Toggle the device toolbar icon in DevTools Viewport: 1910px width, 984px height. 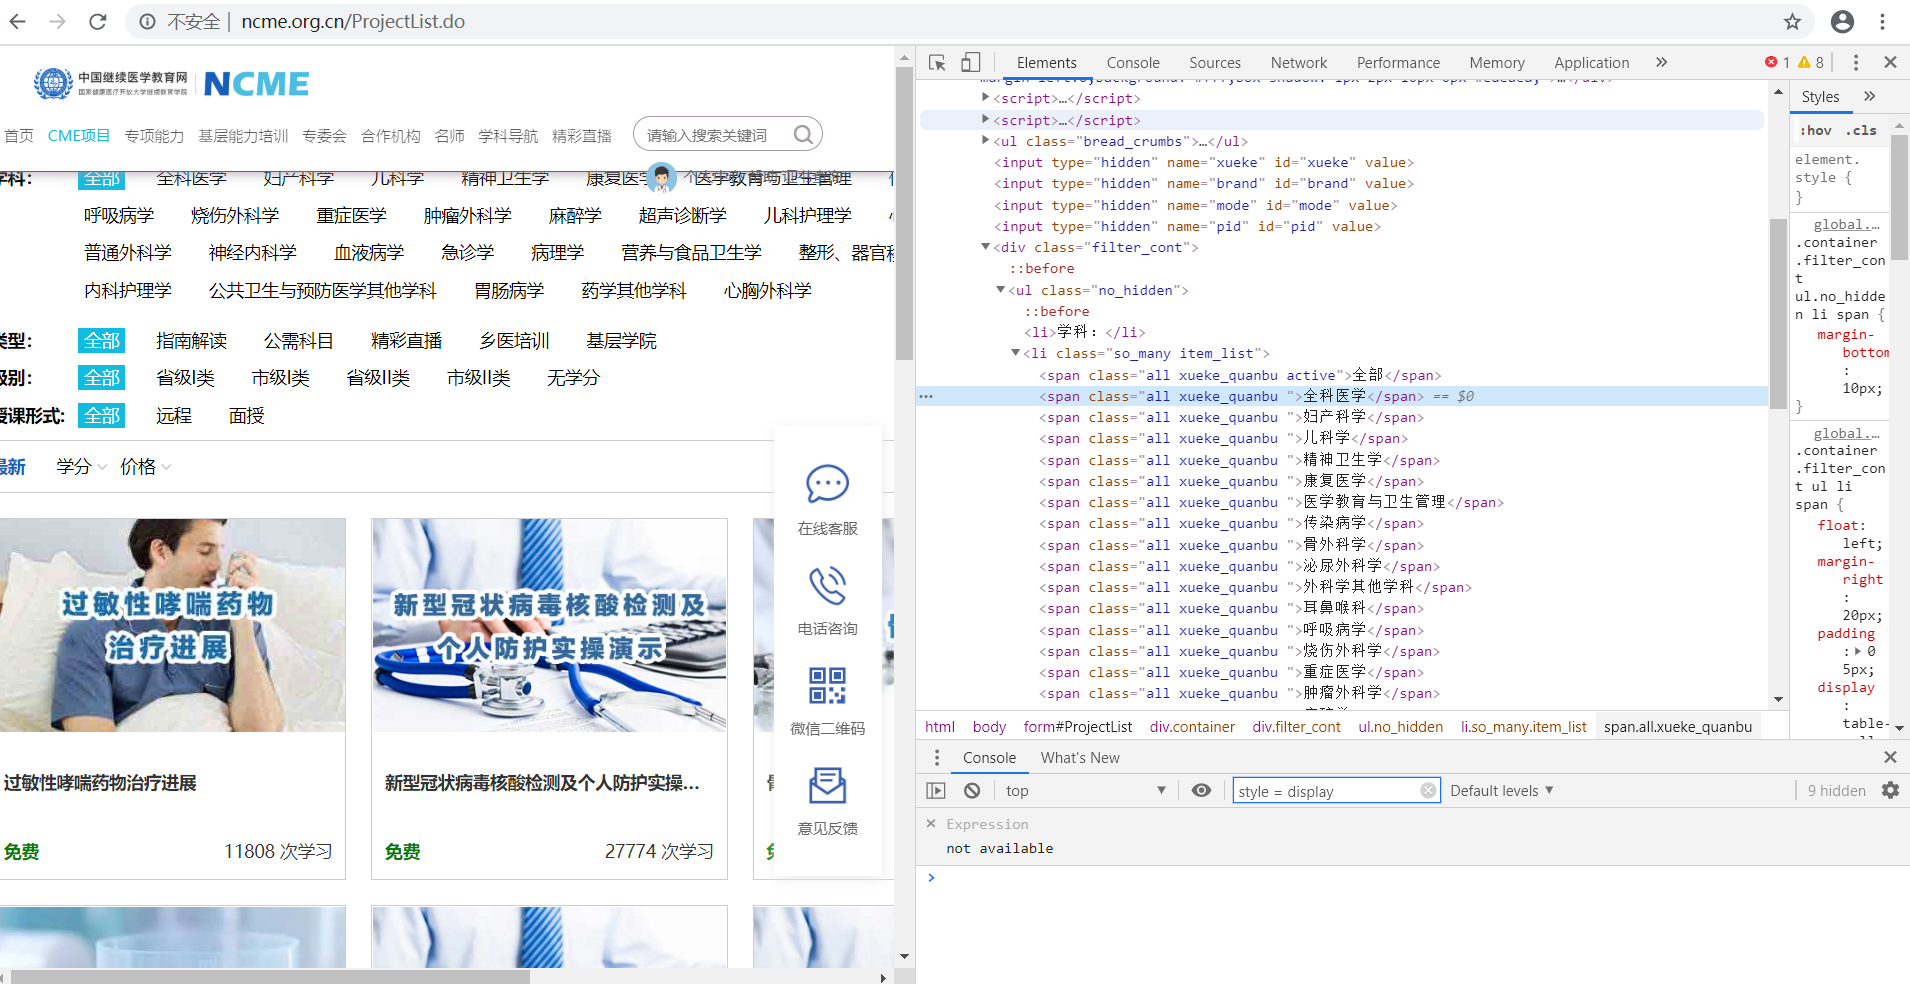coord(970,62)
